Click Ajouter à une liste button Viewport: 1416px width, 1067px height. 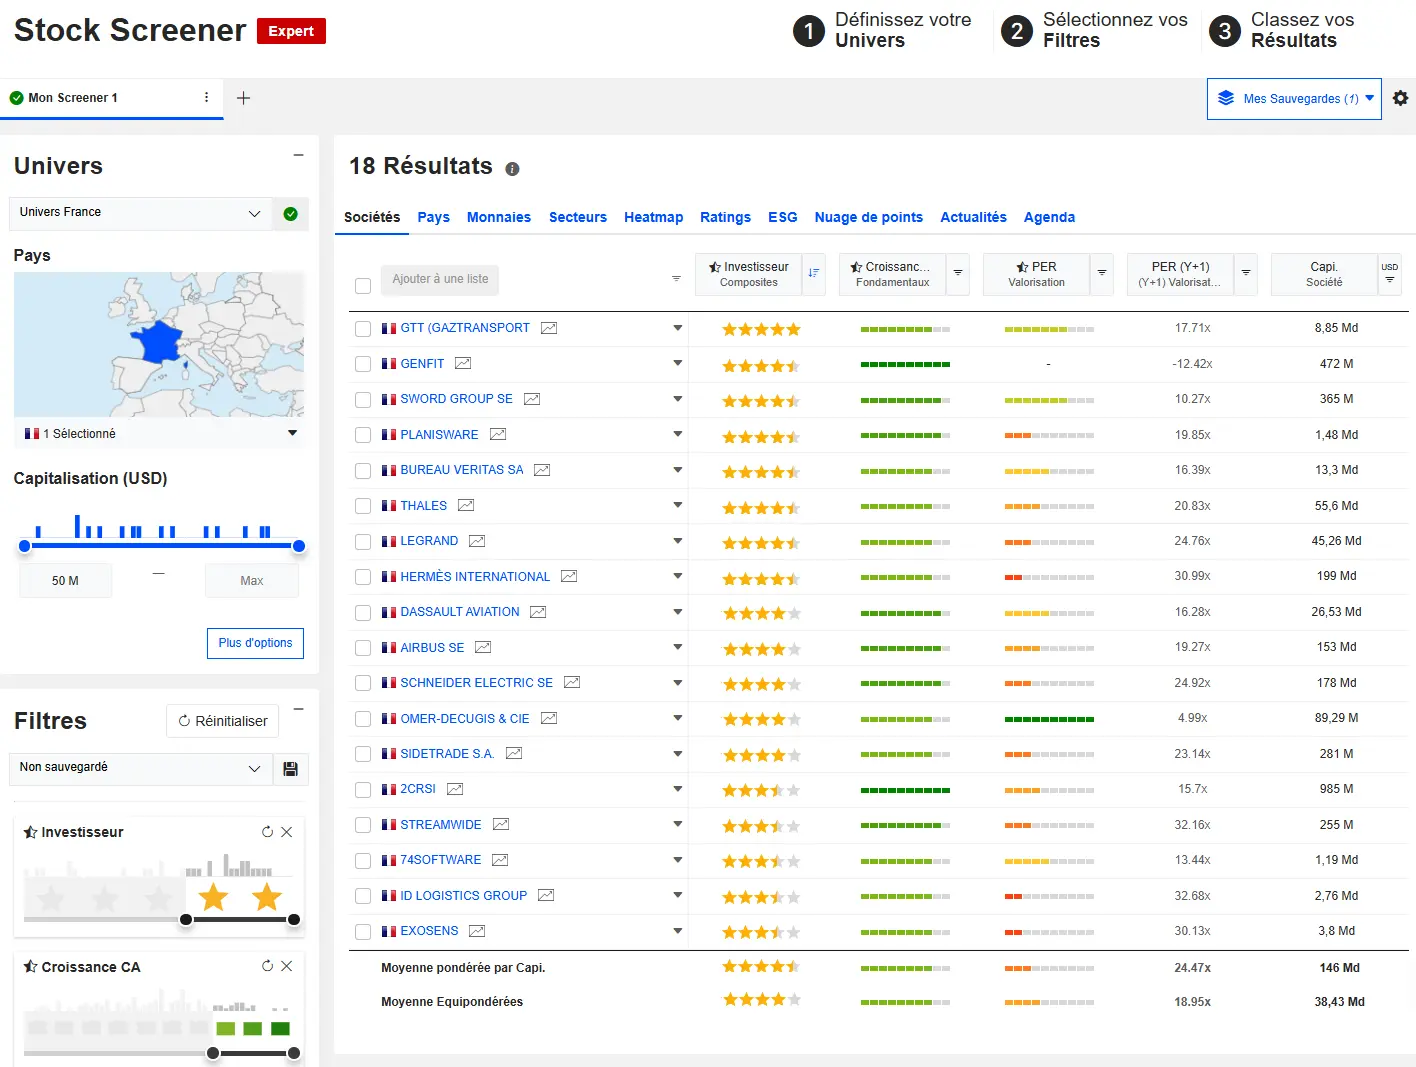(x=440, y=279)
